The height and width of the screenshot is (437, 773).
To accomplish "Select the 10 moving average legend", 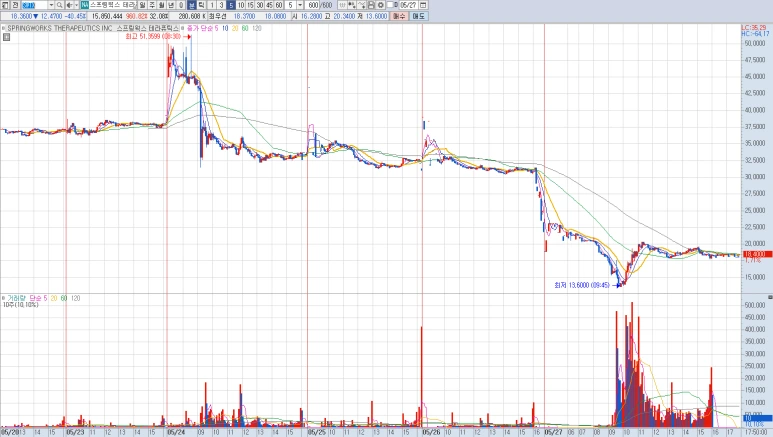I will coord(225,29).
